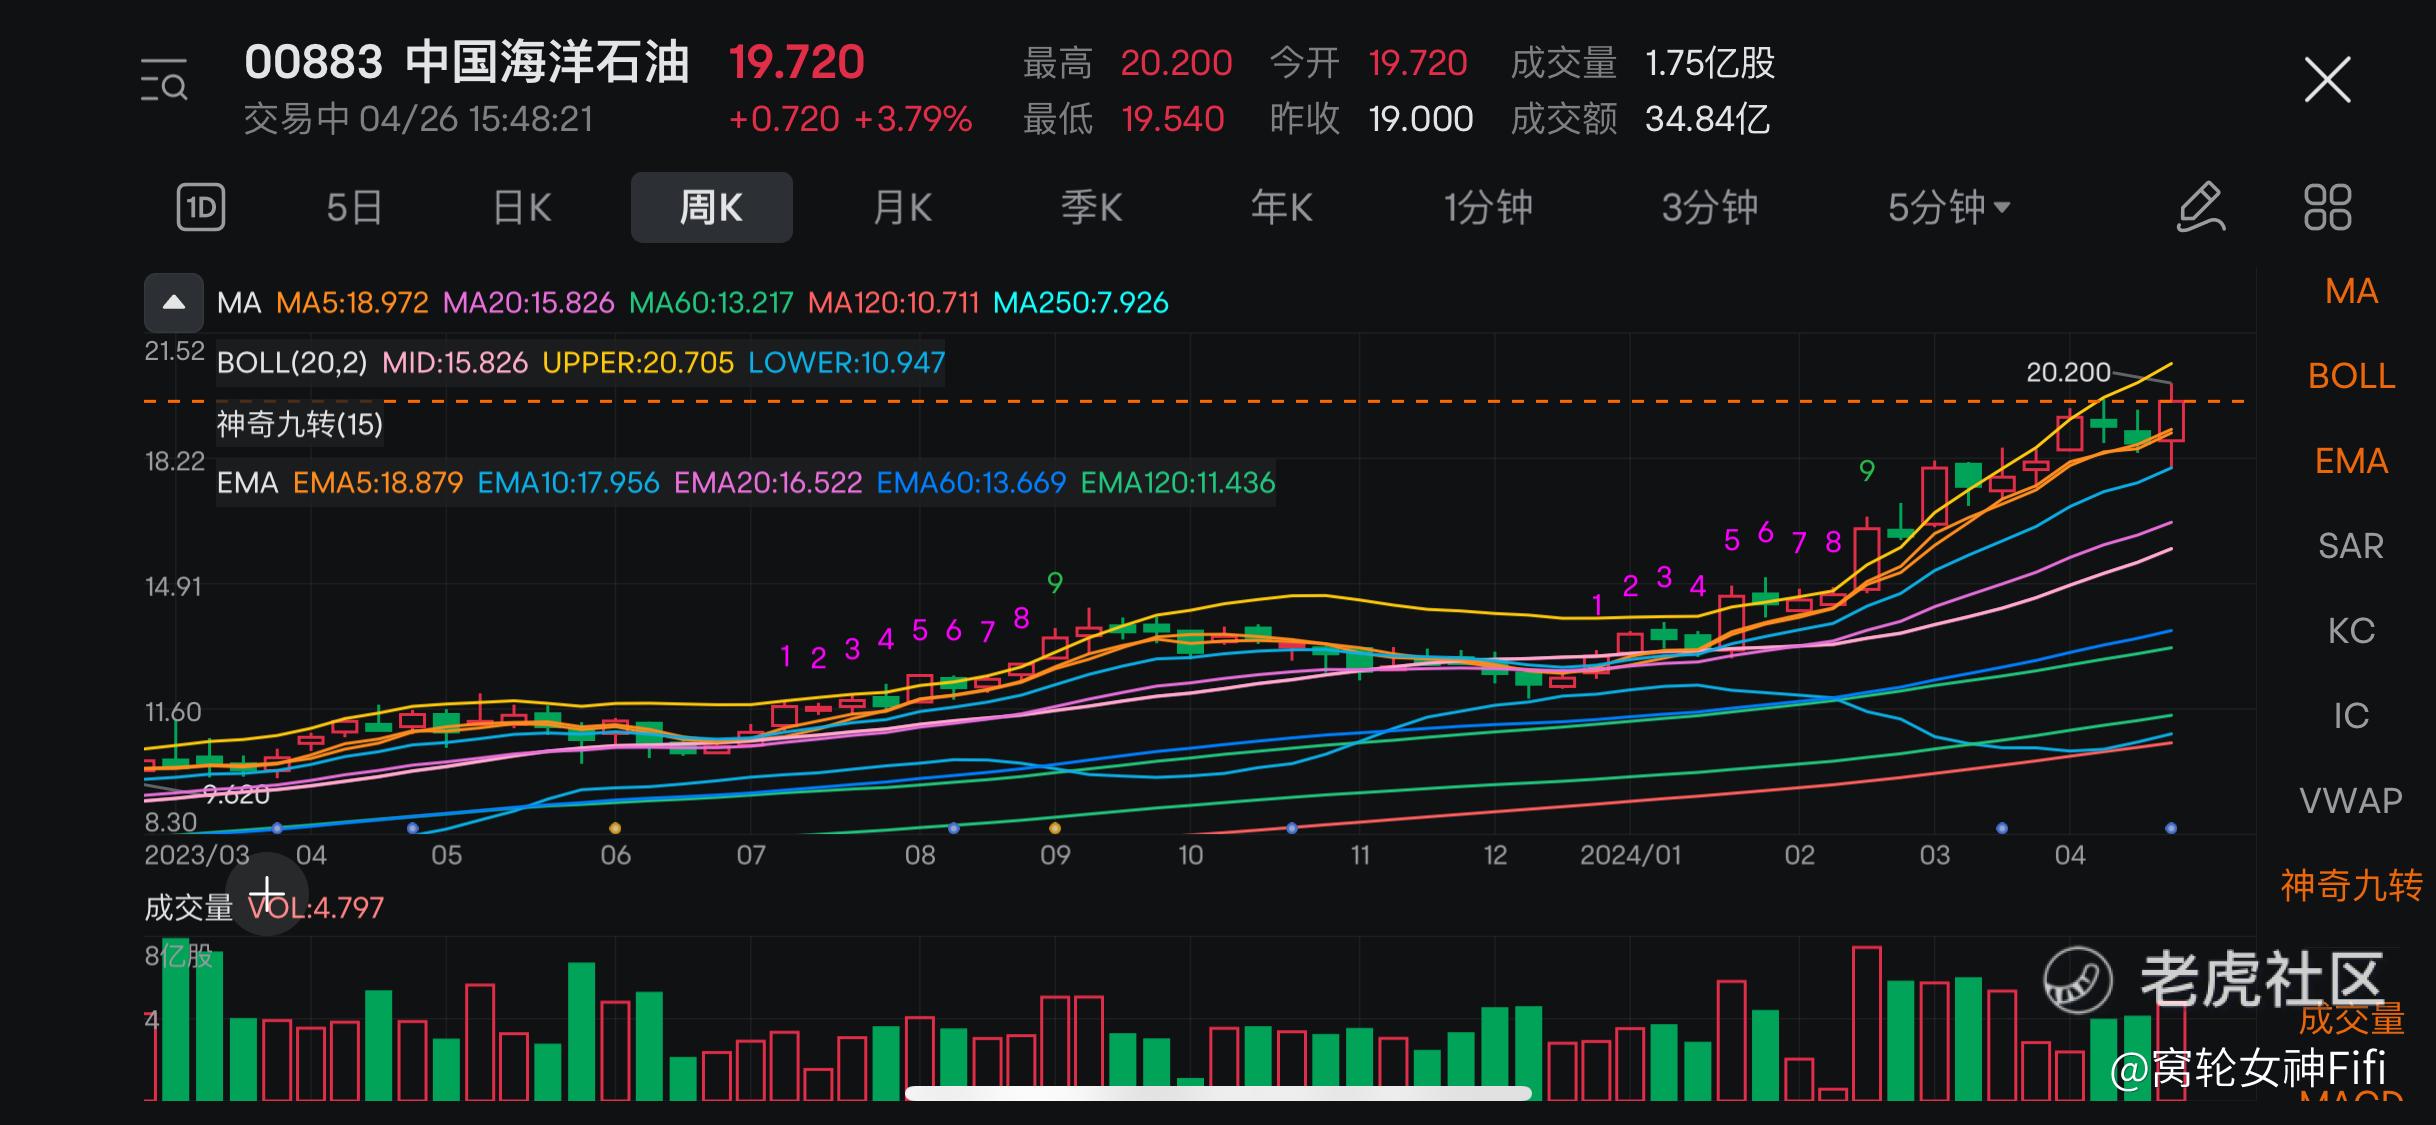Viewport: 2436px width, 1125px height.
Task: Click the yellow event dot near 06
Action: 615,828
